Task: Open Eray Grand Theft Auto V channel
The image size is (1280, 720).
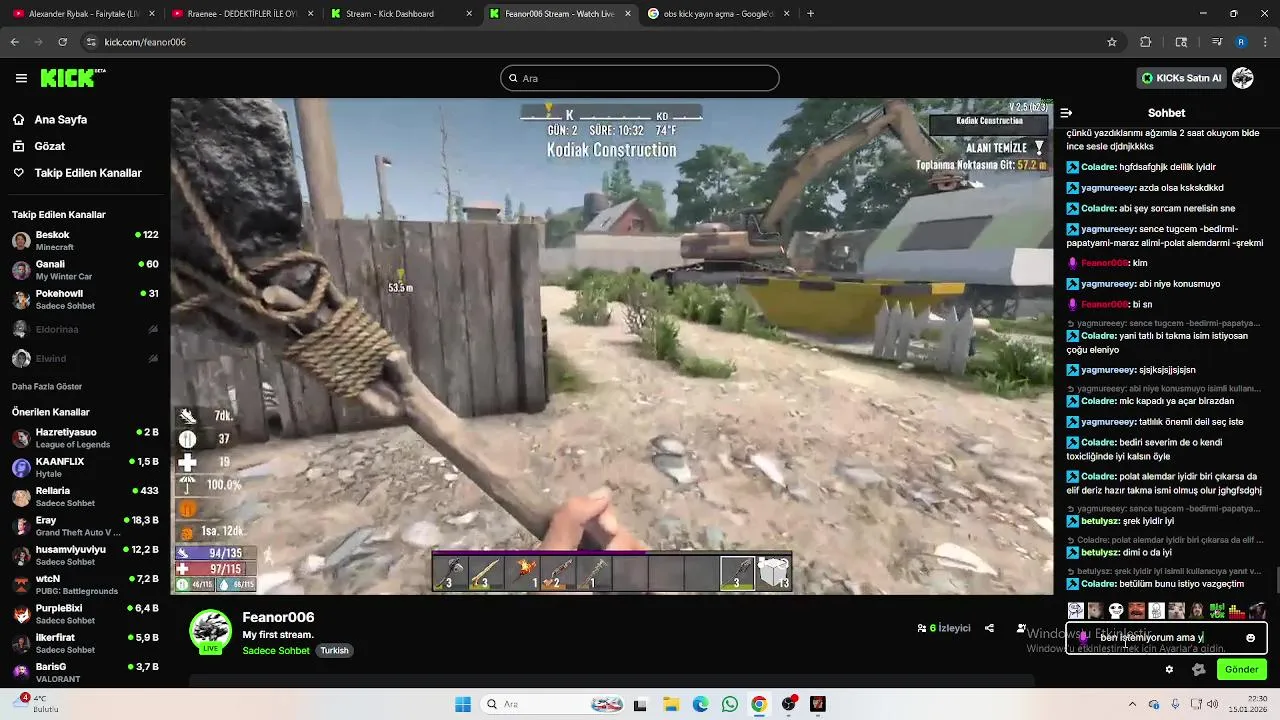Action: 85,526
